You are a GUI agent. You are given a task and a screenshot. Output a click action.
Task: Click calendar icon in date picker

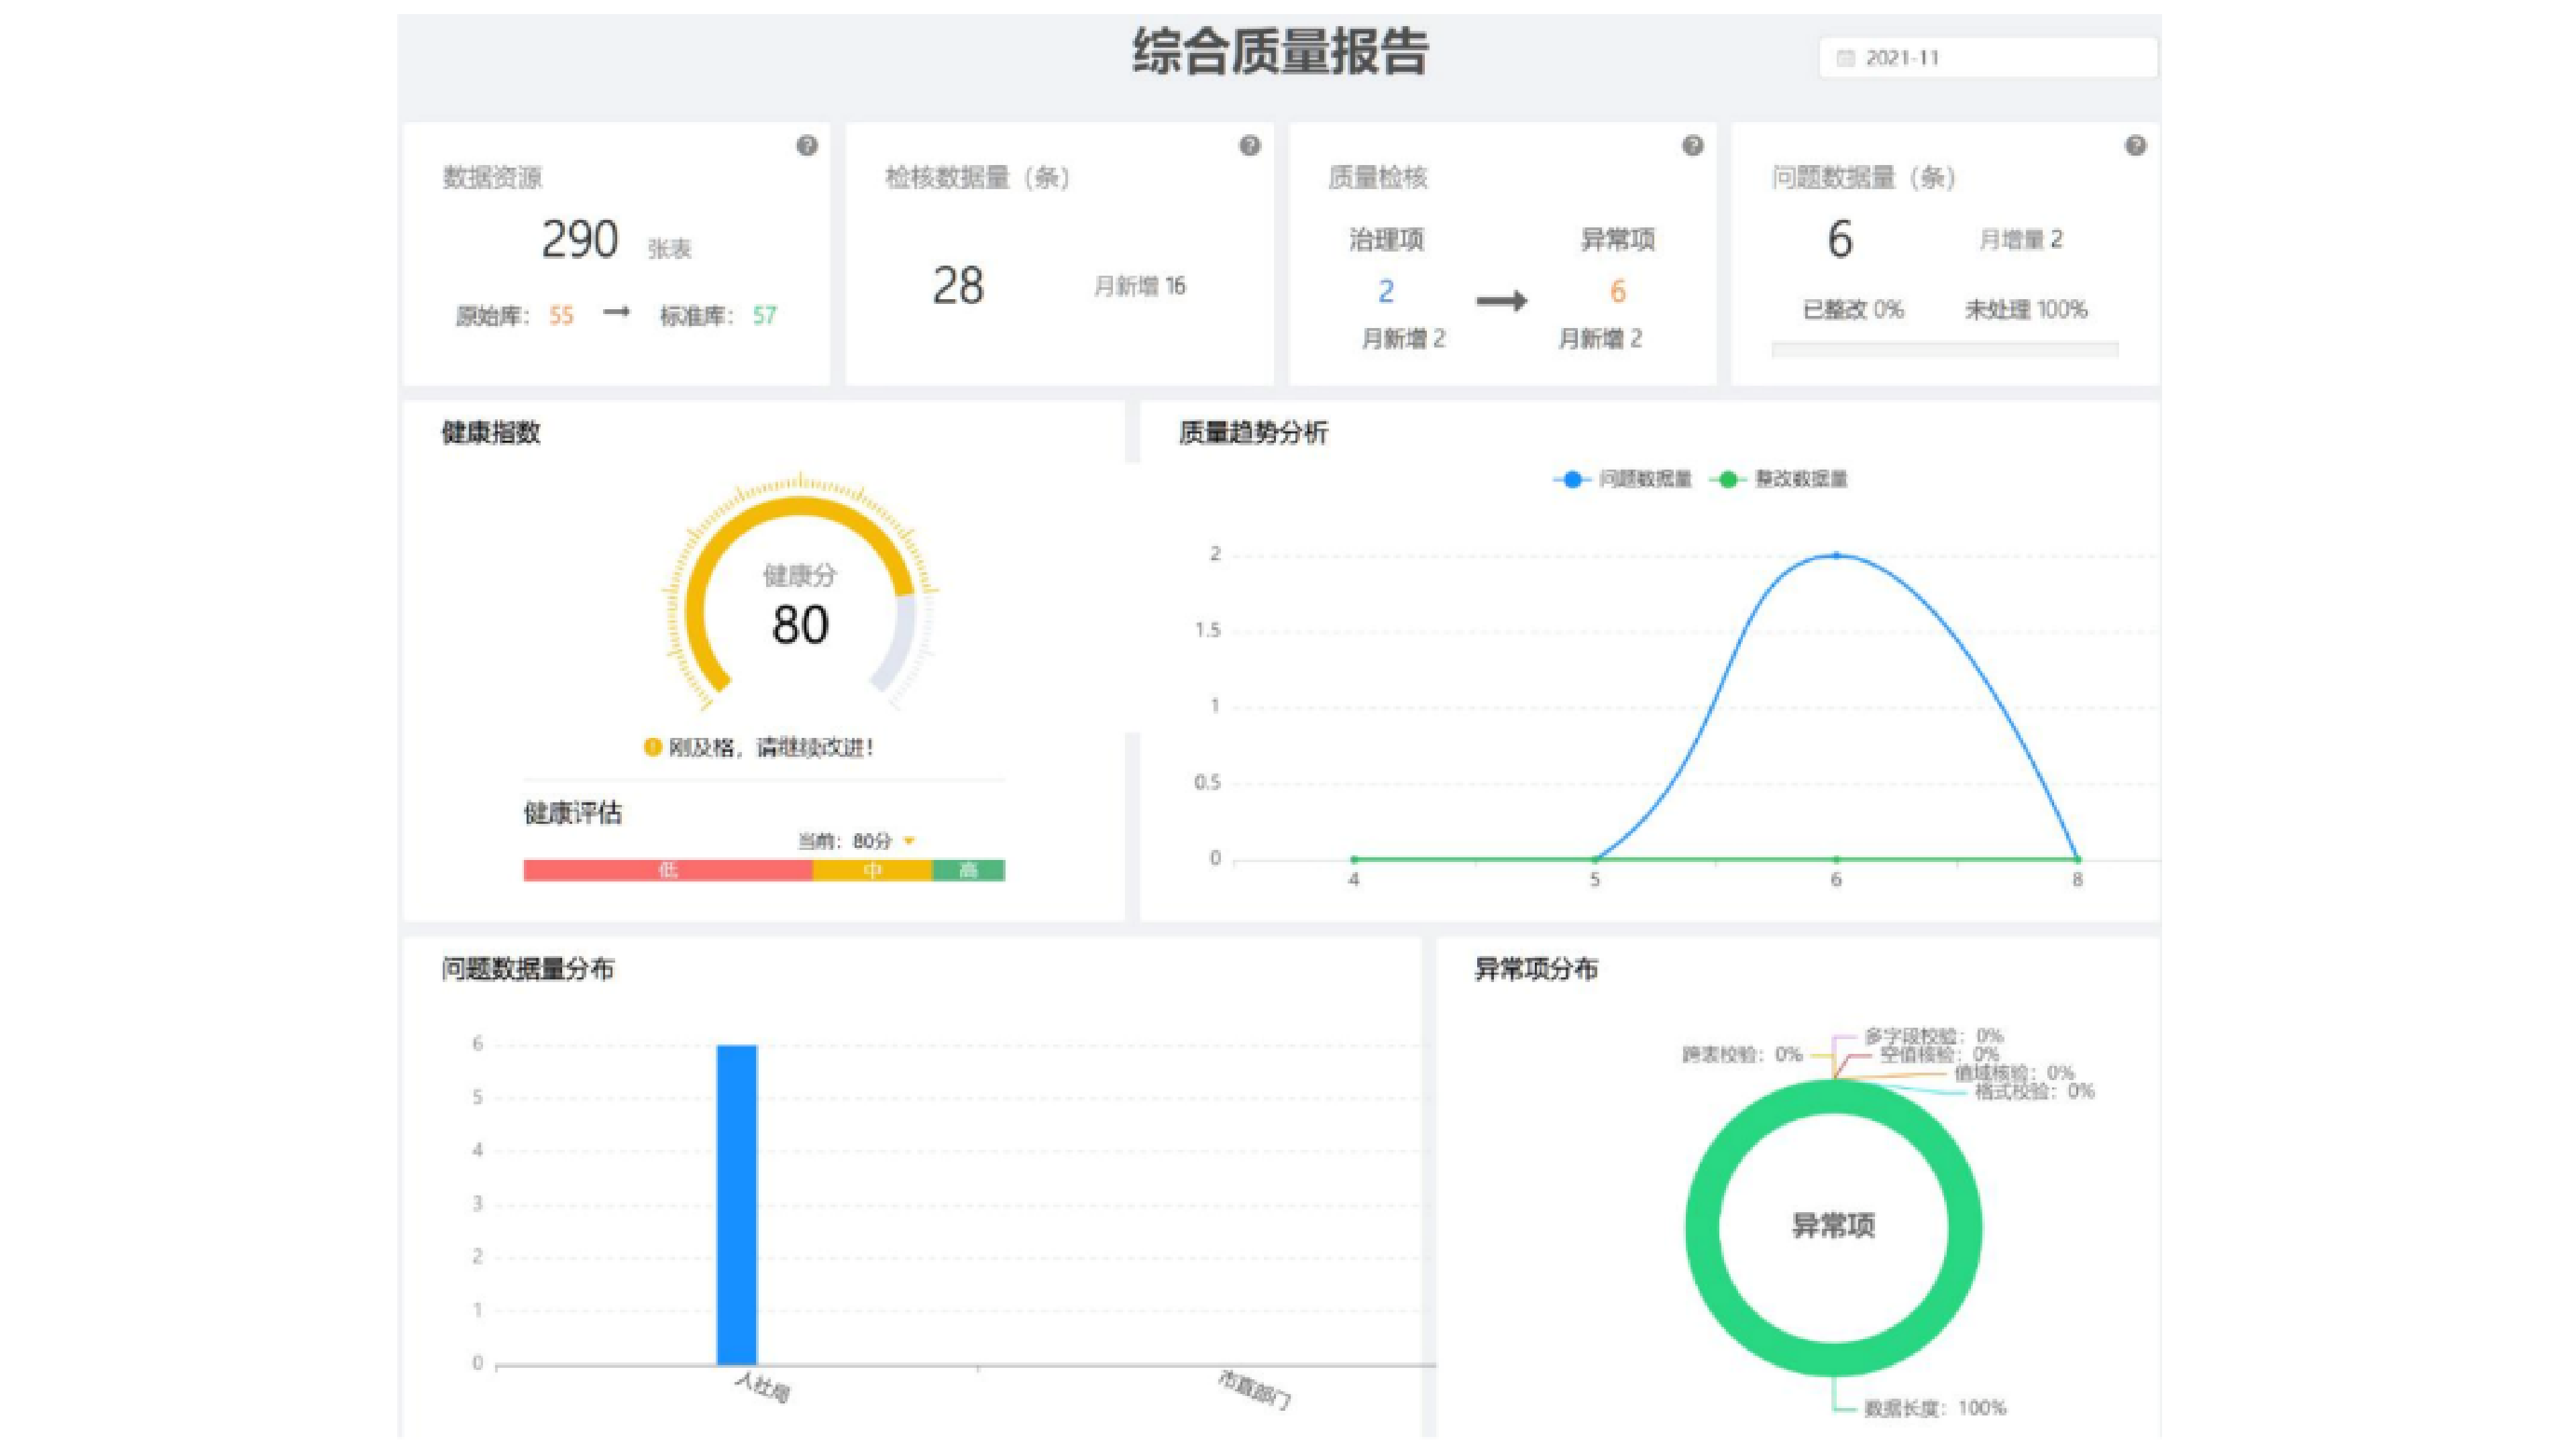point(1846,58)
